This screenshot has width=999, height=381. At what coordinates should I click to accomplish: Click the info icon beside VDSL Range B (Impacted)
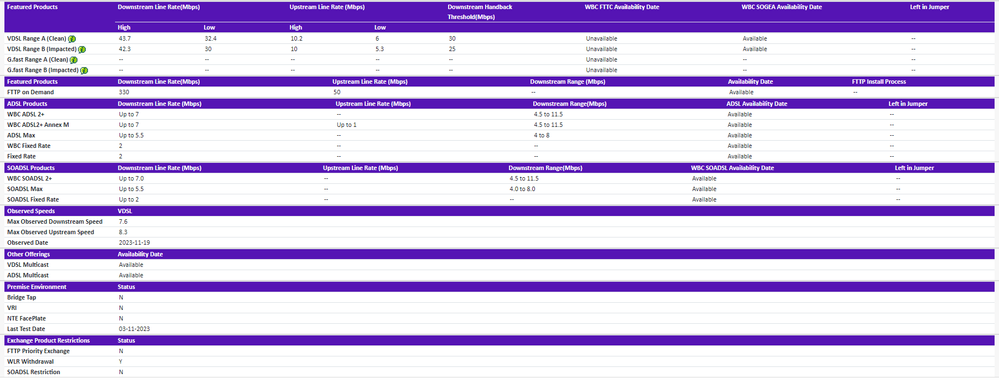82,49
